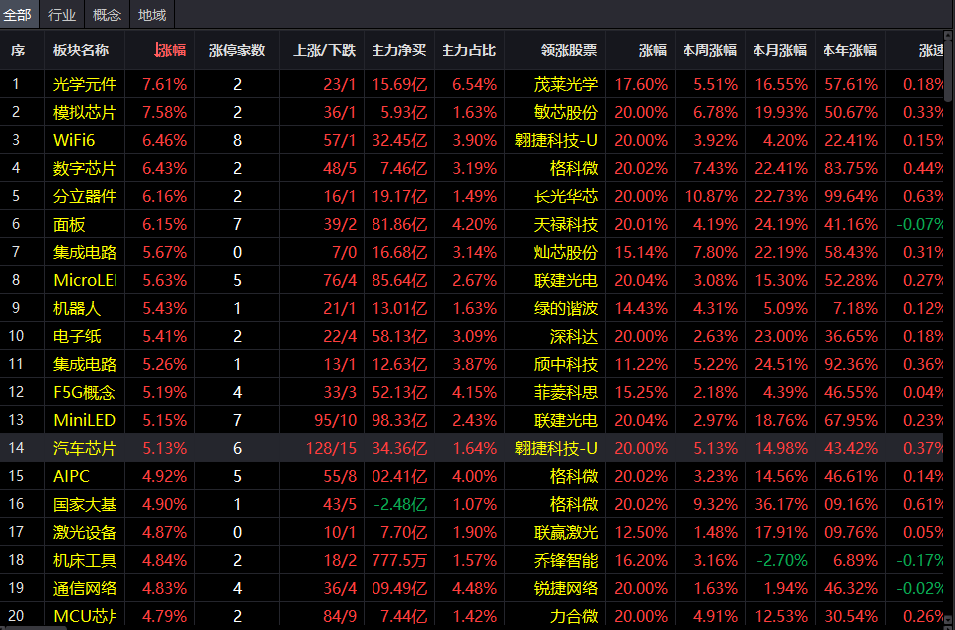Click the sorted 涨幅 header beside 板块名称
This screenshot has height=630, width=955.
coord(171,51)
